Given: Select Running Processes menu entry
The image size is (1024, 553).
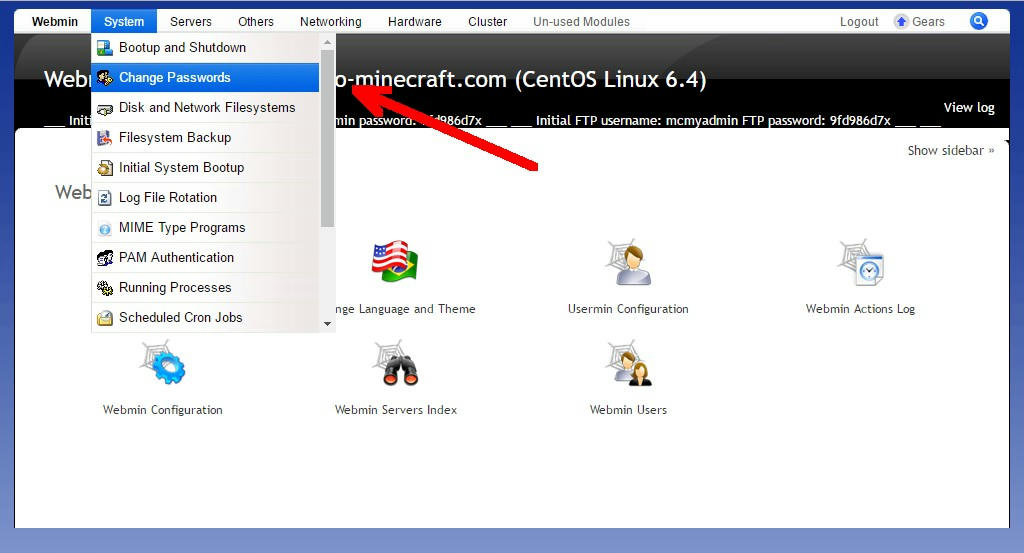Looking at the screenshot, I should [205, 288].
